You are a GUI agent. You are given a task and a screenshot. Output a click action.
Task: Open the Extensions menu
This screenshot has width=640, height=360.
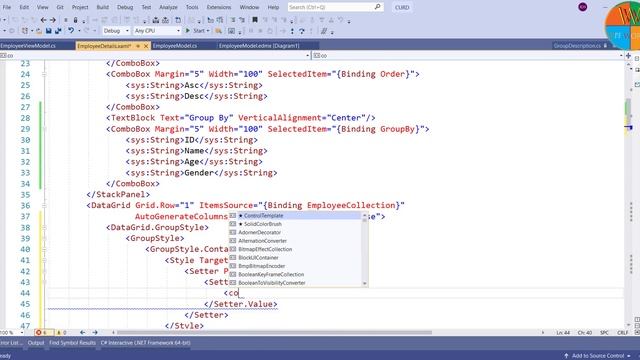(219, 7)
